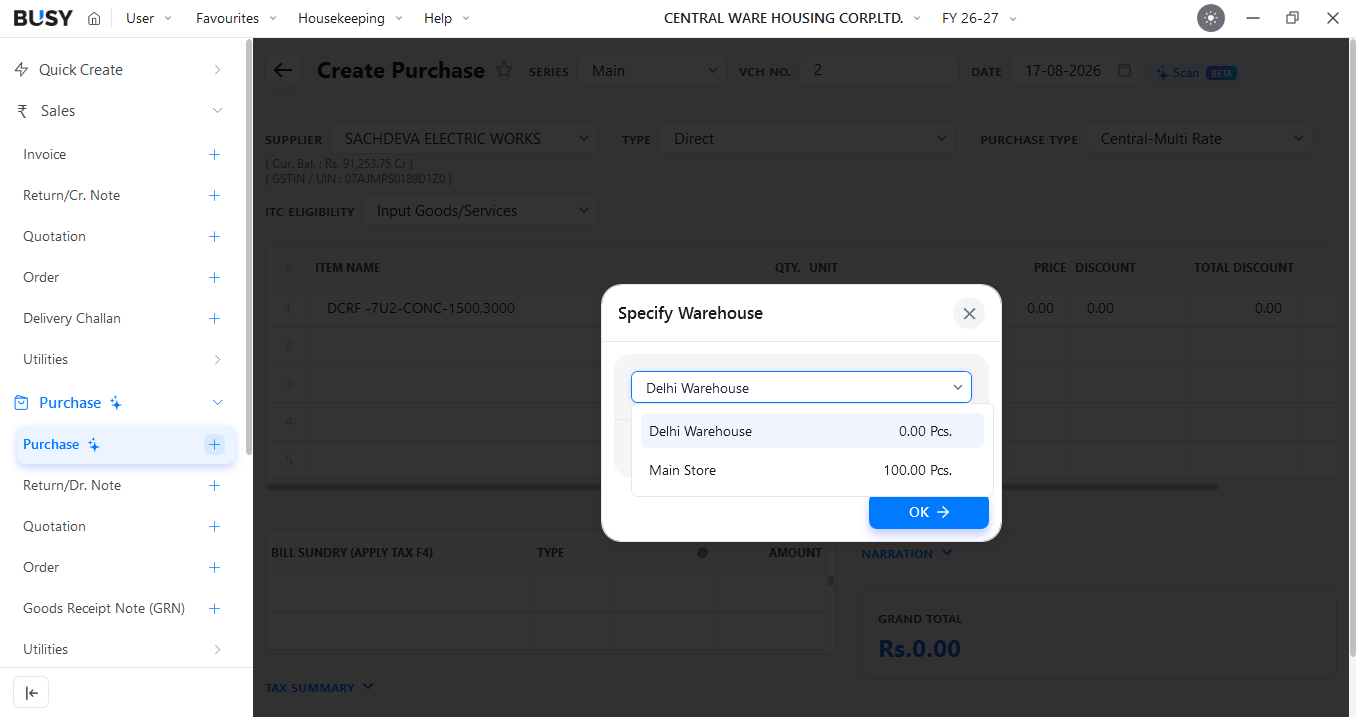Add a new Purchase Return/Dr. Note

pyautogui.click(x=214, y=486)
